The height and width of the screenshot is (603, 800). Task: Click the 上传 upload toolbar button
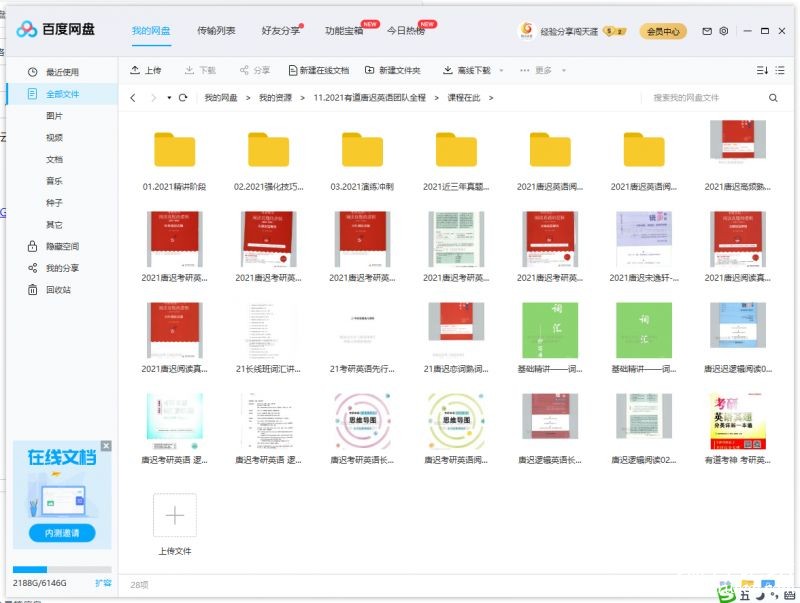point(145,70)
